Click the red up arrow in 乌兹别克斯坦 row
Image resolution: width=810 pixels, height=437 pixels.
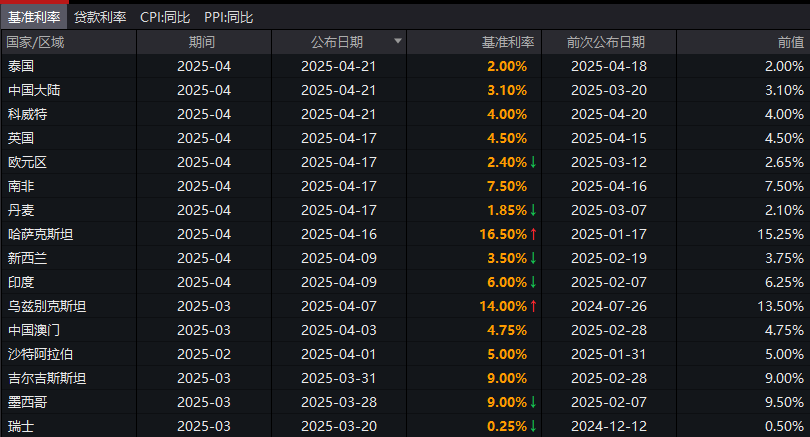pos(534,306)
